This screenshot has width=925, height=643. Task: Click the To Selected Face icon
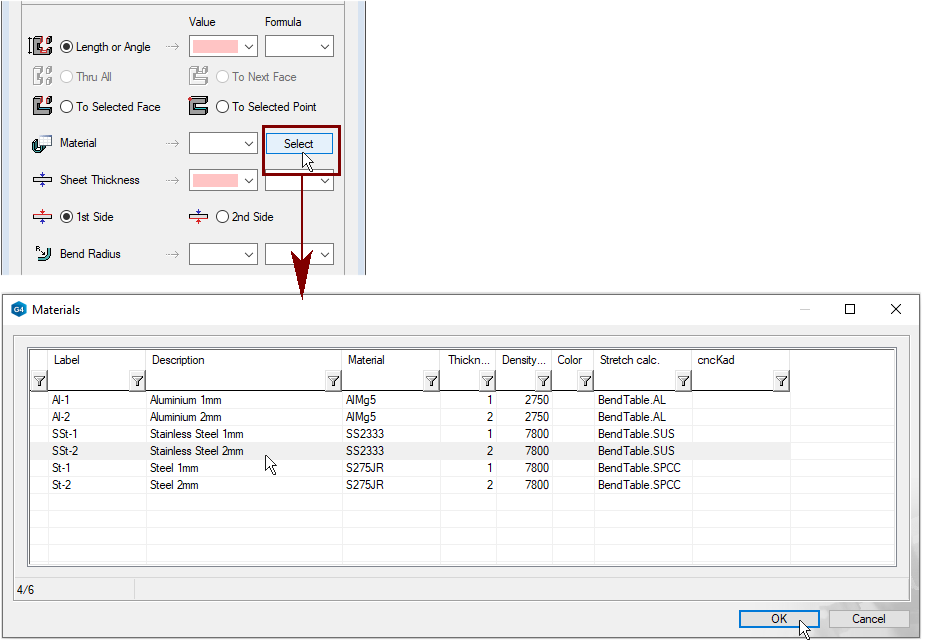tap(42, 107)
